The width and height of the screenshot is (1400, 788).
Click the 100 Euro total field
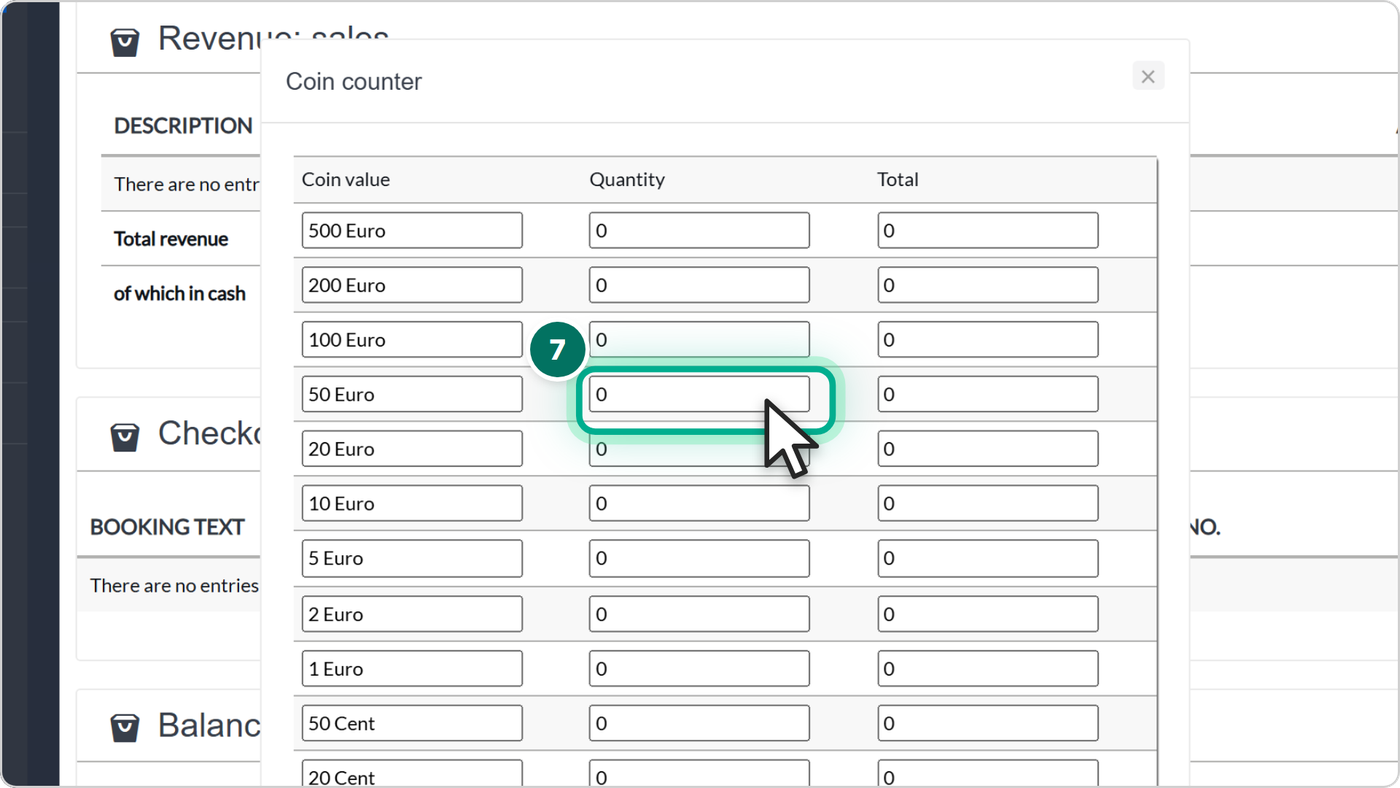(988, 340)
